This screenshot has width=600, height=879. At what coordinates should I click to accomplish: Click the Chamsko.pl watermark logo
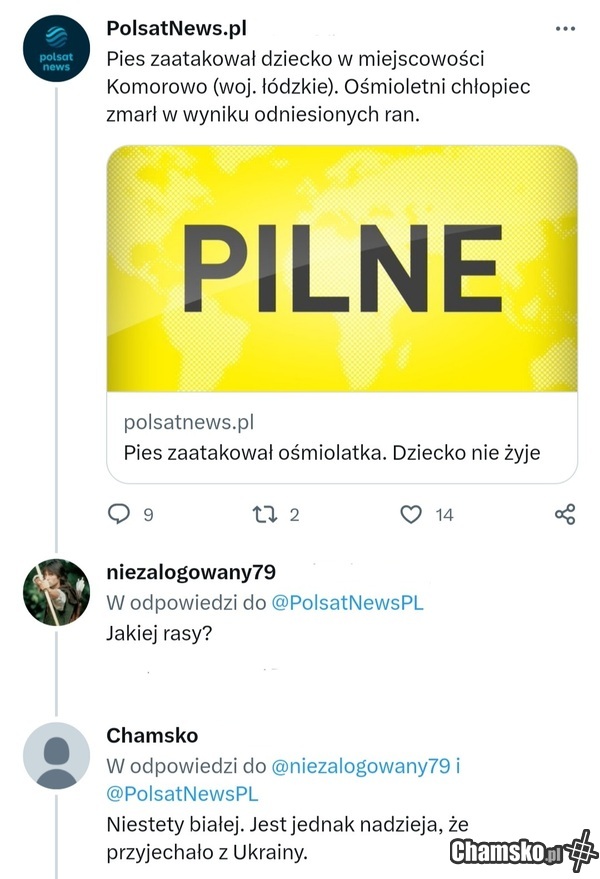pos(523,852)
